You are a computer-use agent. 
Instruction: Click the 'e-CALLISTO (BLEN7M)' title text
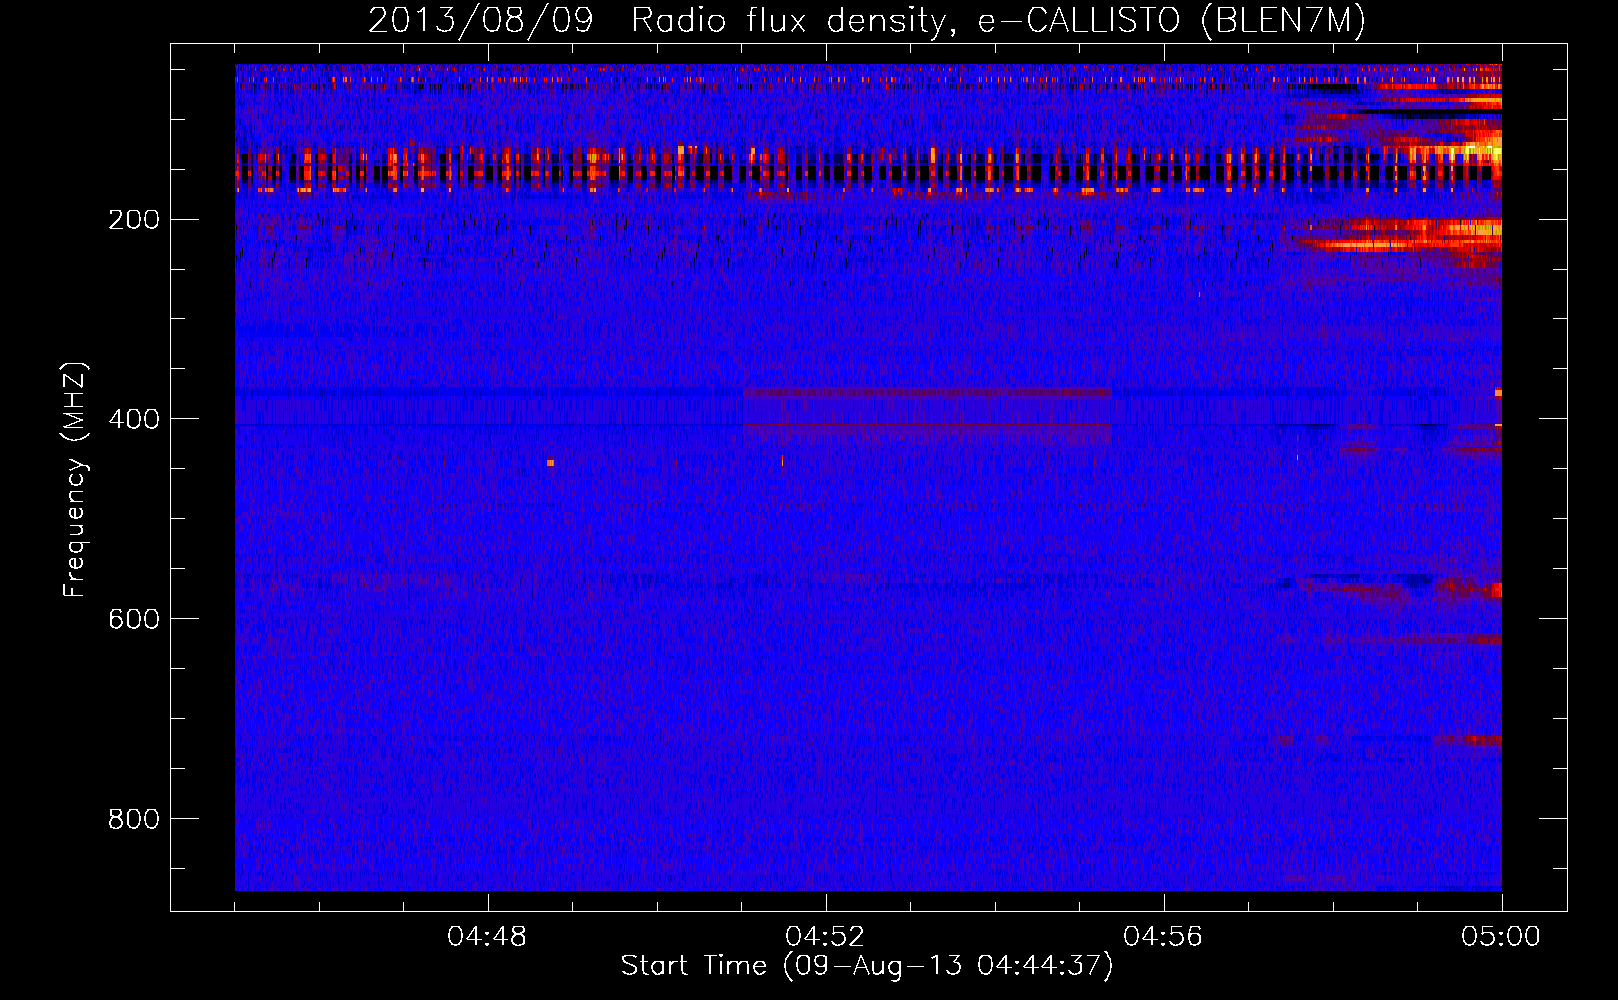(1171, 21)
